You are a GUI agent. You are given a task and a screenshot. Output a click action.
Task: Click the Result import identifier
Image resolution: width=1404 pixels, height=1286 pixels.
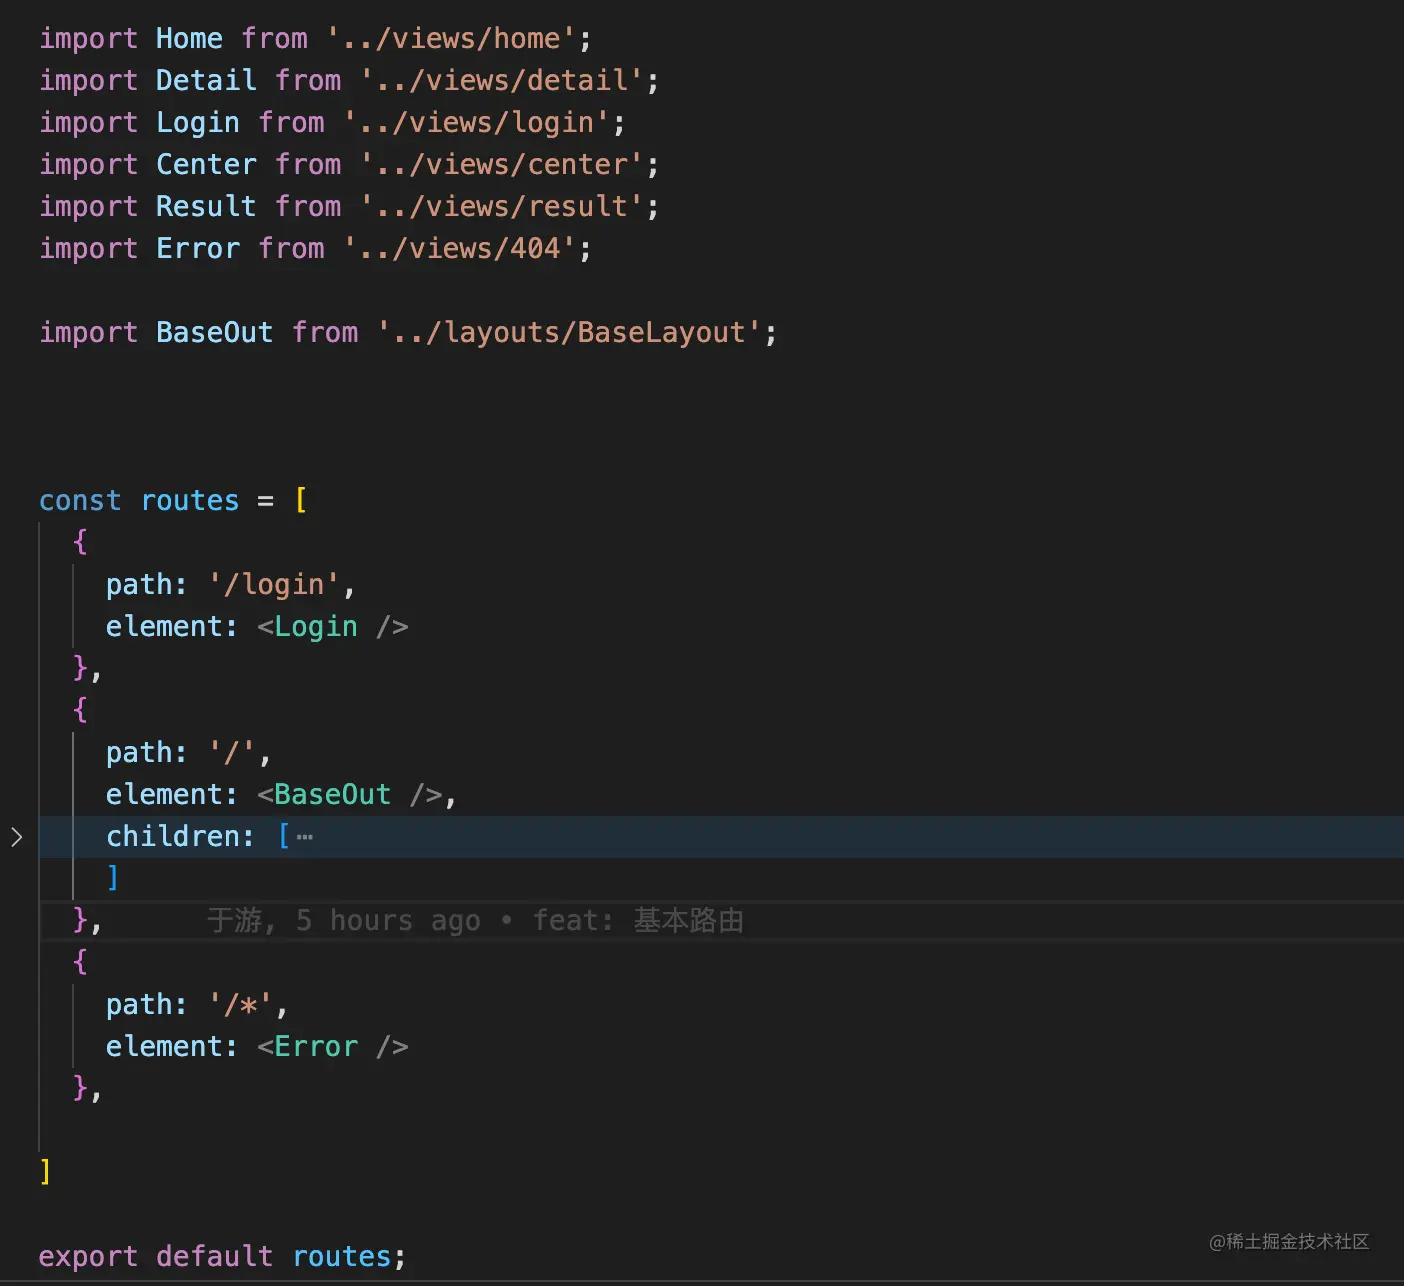(x=206, y=207)
